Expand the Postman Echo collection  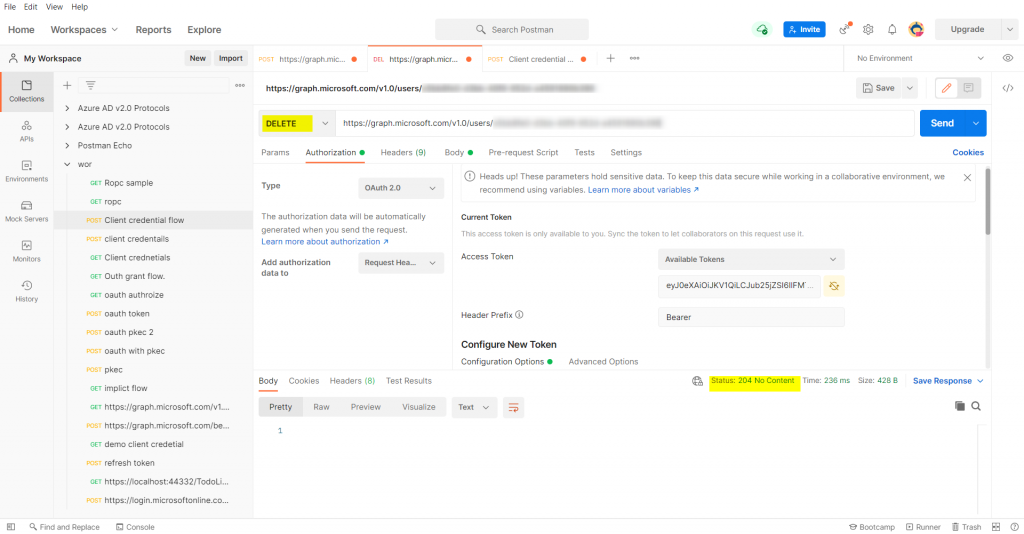click(x=67, y=146)
